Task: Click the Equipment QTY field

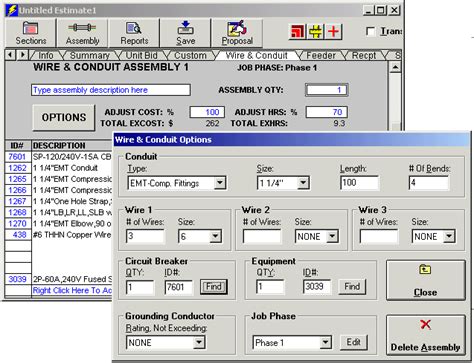Action: (x=270, y=287)
